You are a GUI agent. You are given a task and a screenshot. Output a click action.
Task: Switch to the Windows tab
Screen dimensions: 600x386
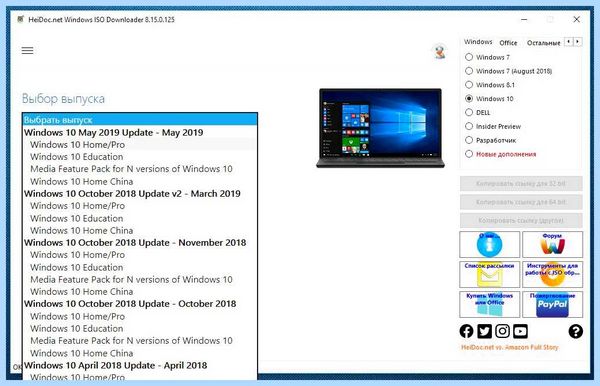click(x=478, y=42)
